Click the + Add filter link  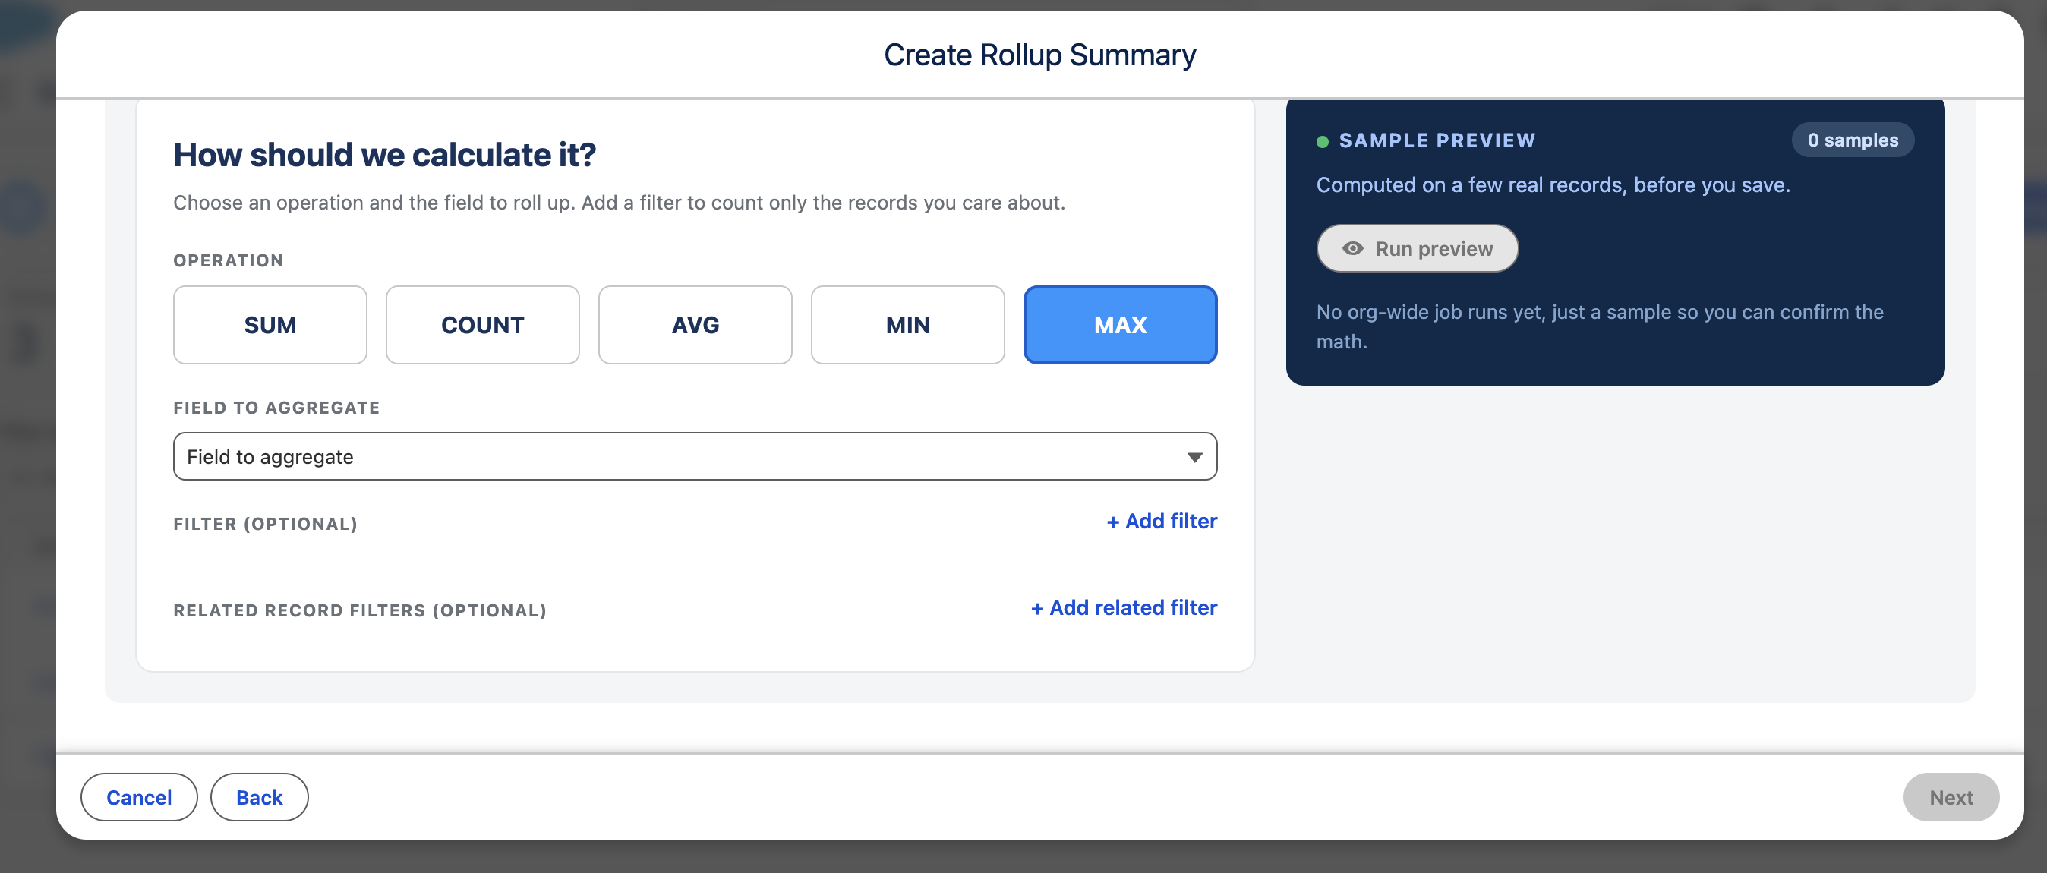coord(1162,521)
